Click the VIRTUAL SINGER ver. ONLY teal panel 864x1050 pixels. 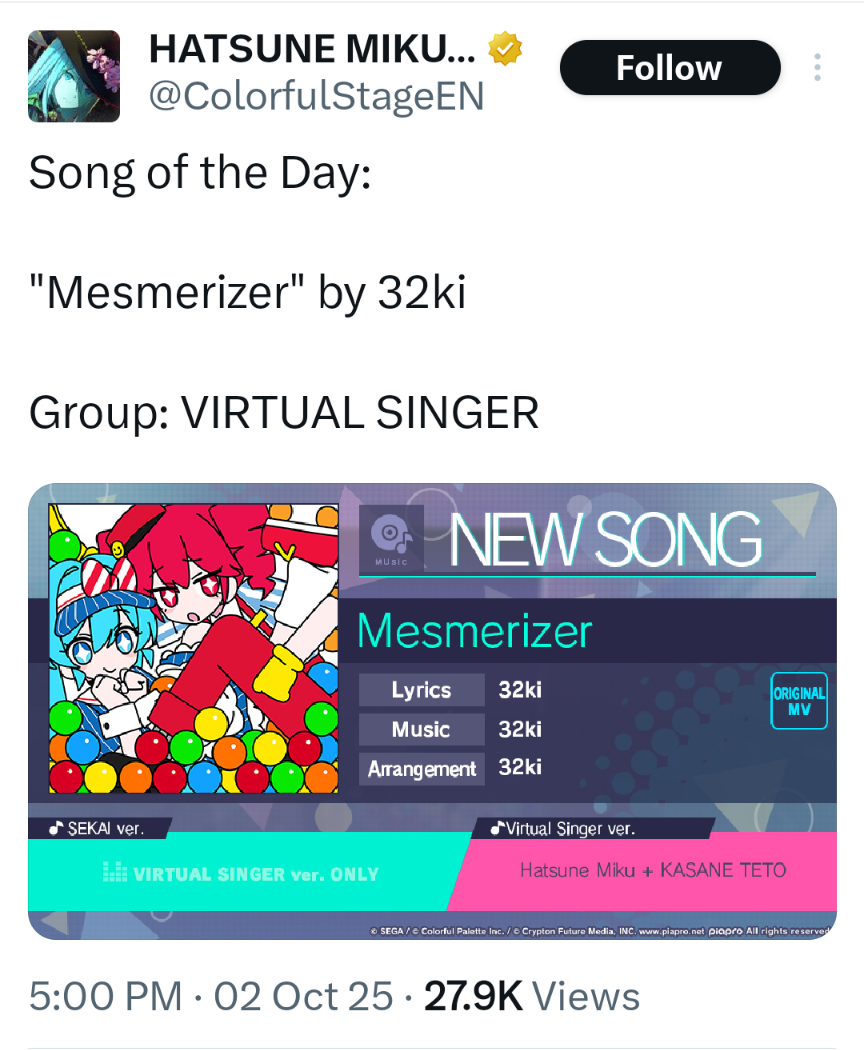click(241, 874)
